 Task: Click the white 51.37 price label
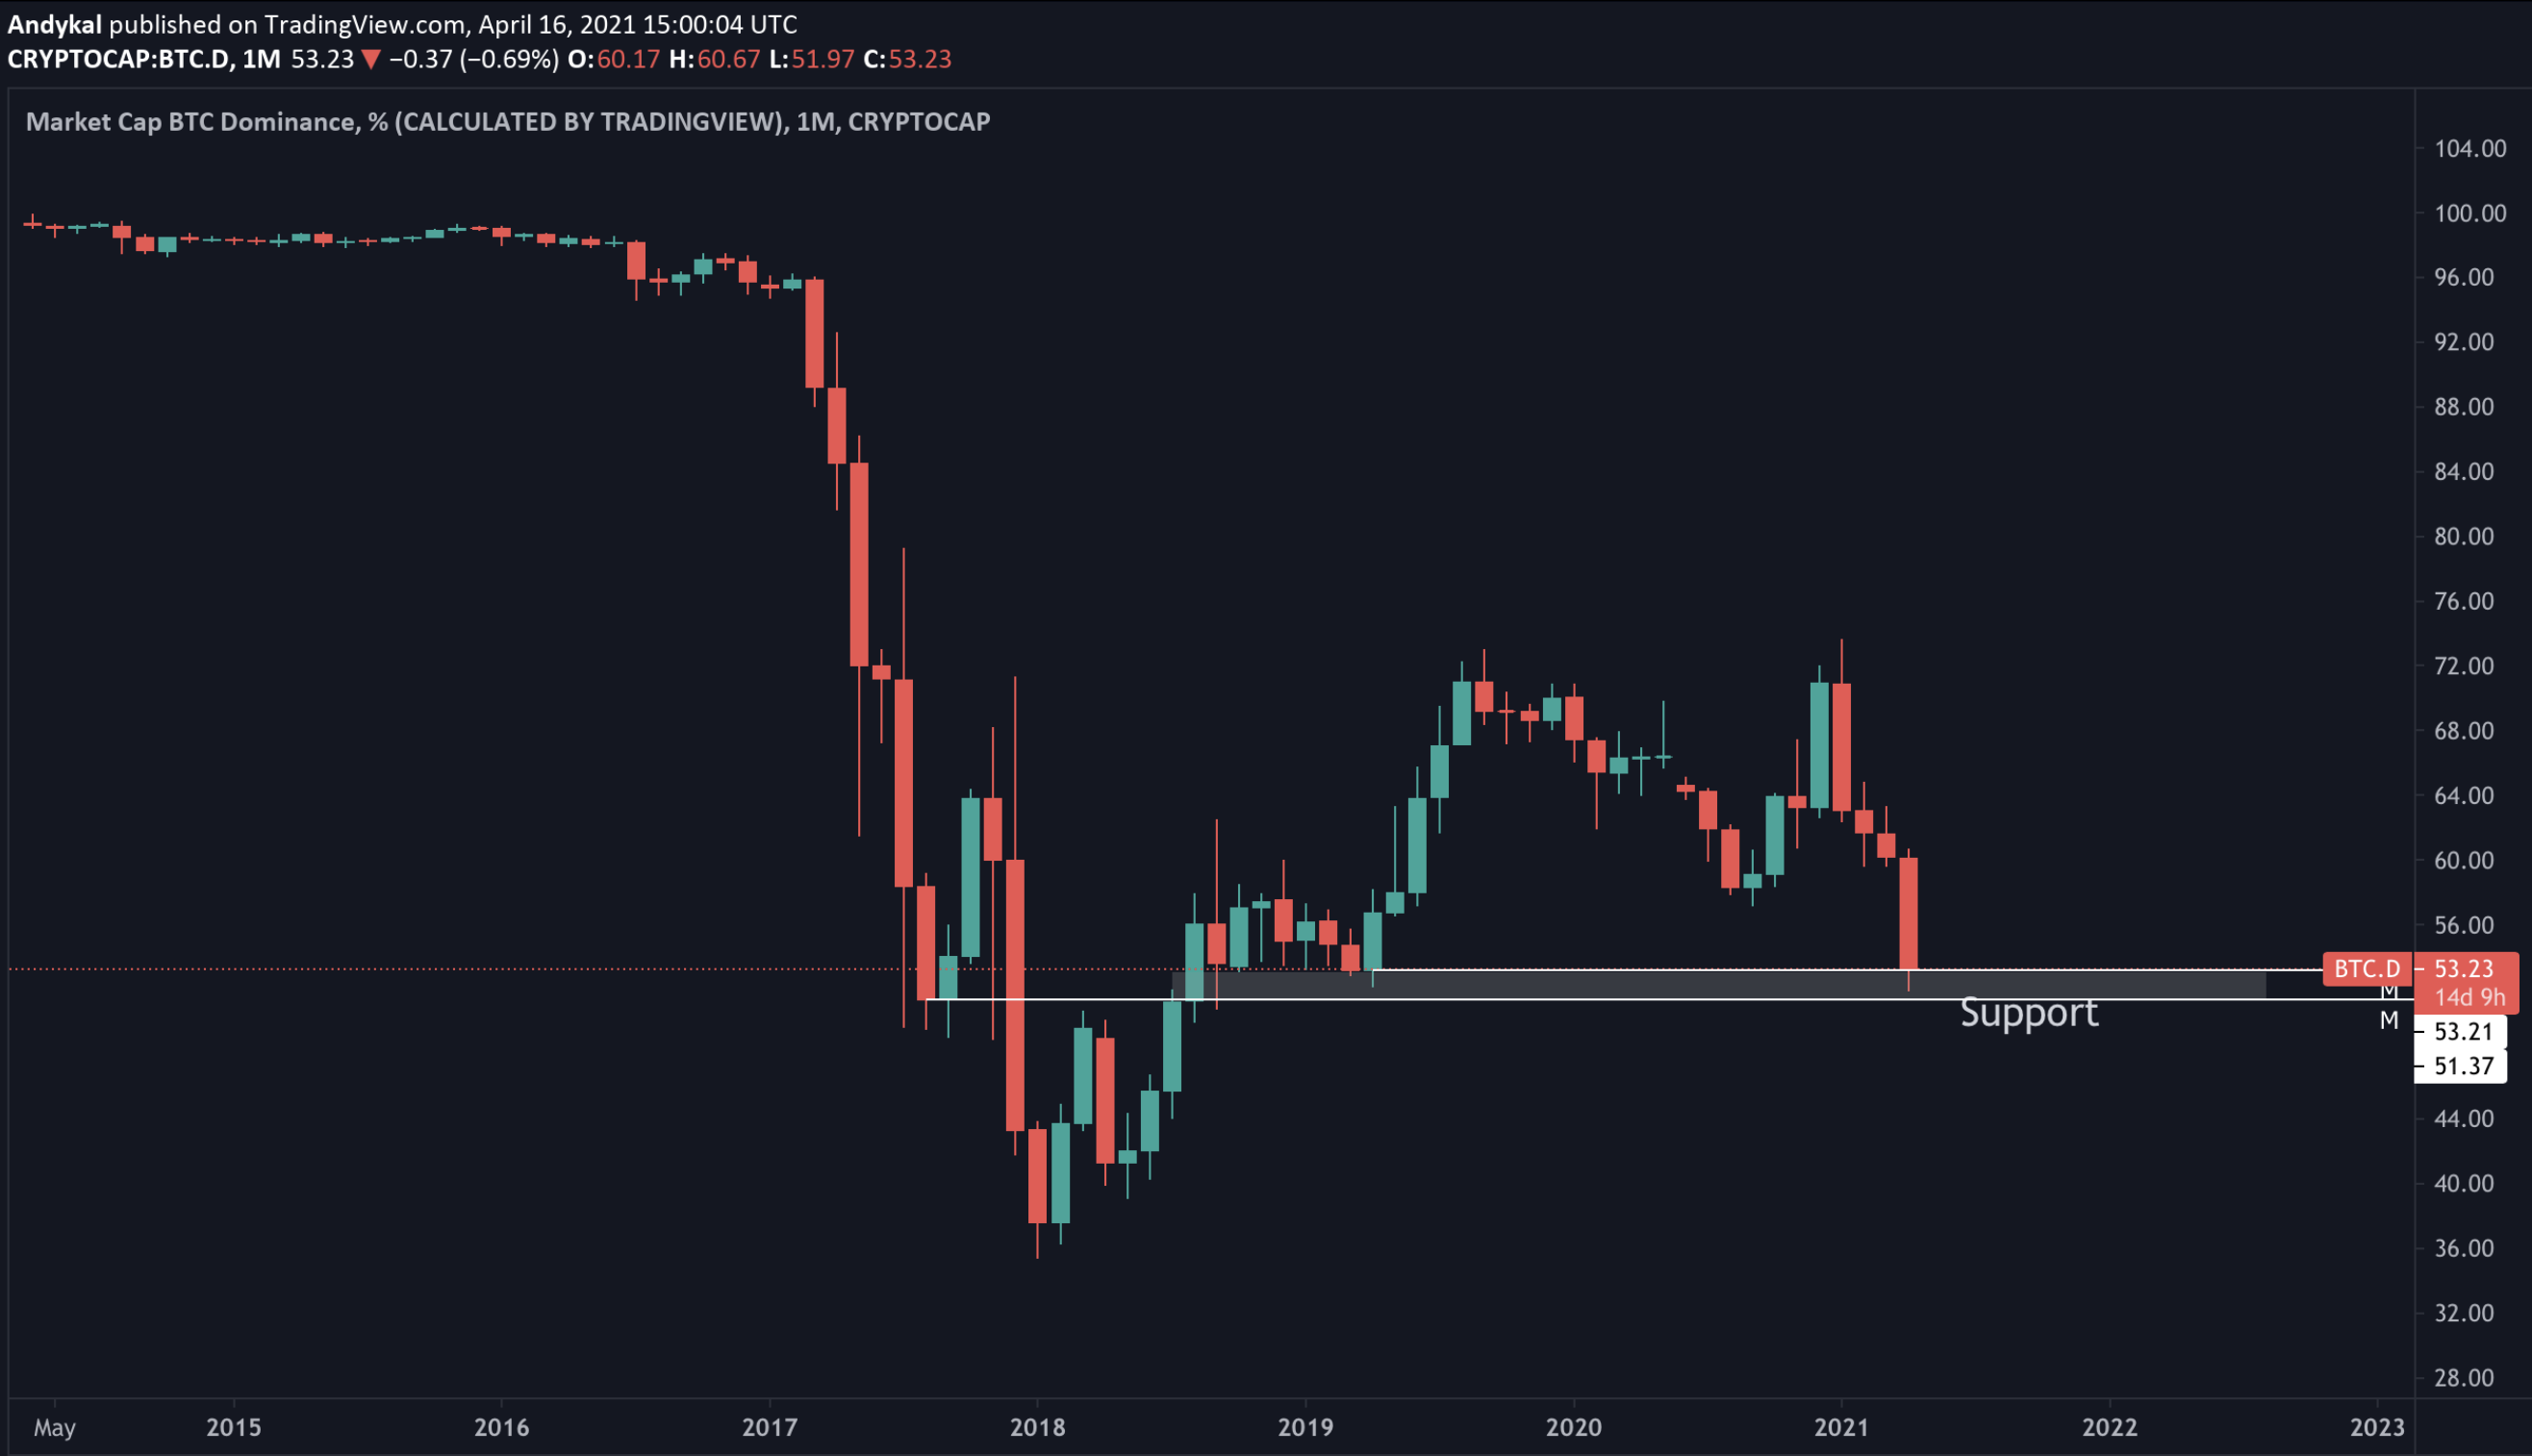(x=2462, y=1066)
